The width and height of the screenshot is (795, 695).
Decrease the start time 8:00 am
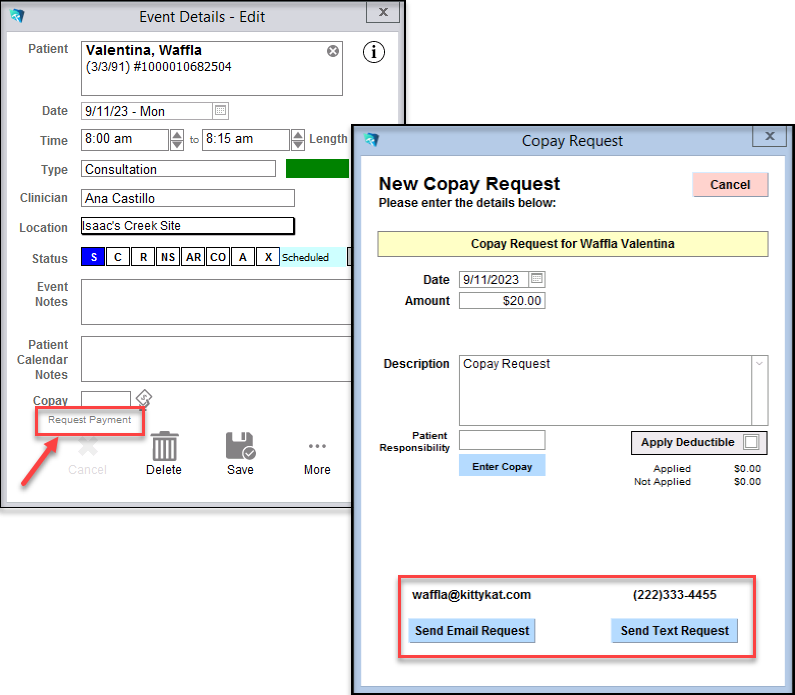176,145
